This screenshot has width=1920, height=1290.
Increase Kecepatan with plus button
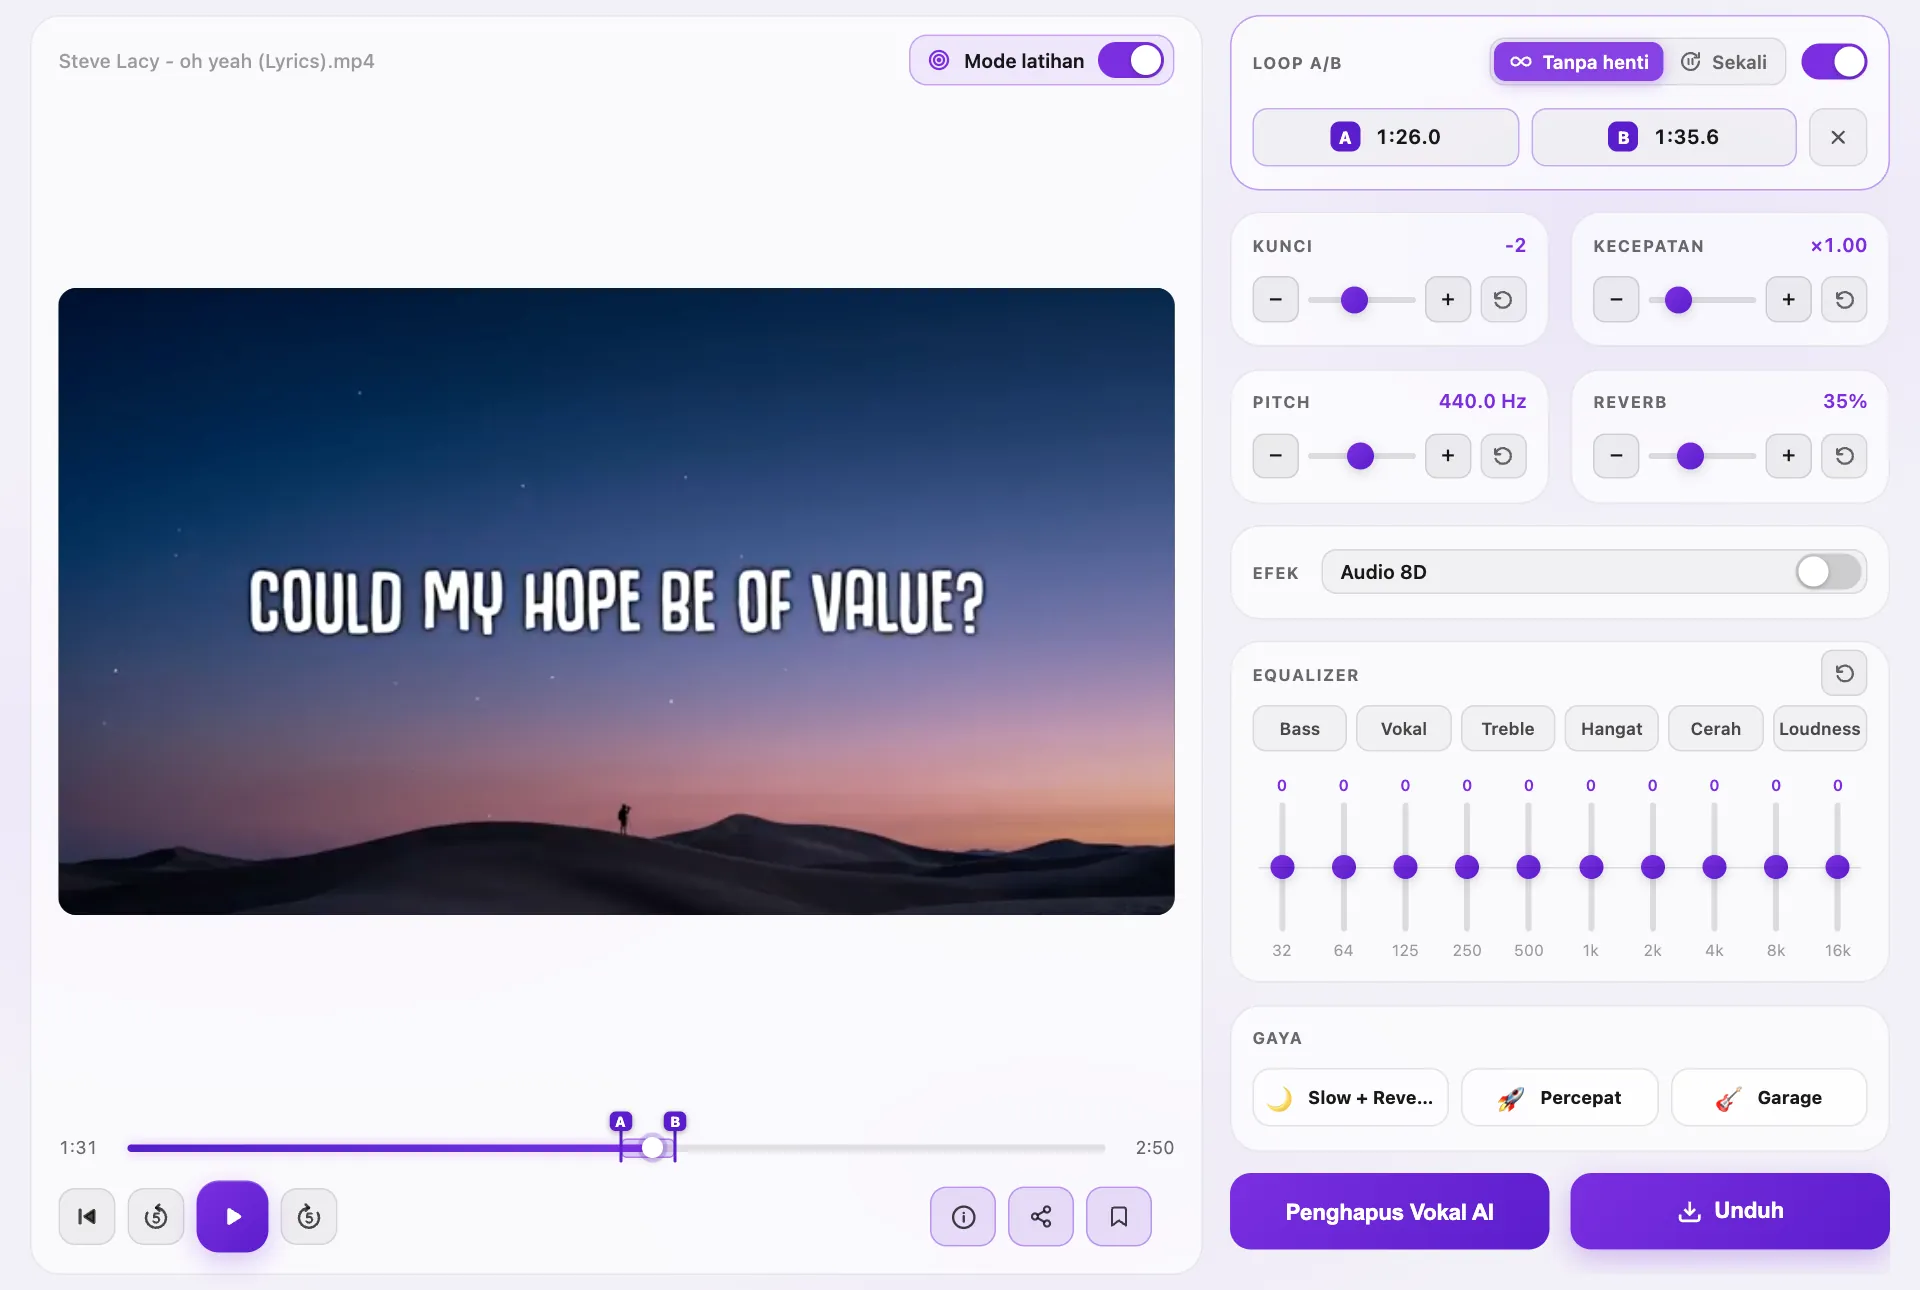1789,299
